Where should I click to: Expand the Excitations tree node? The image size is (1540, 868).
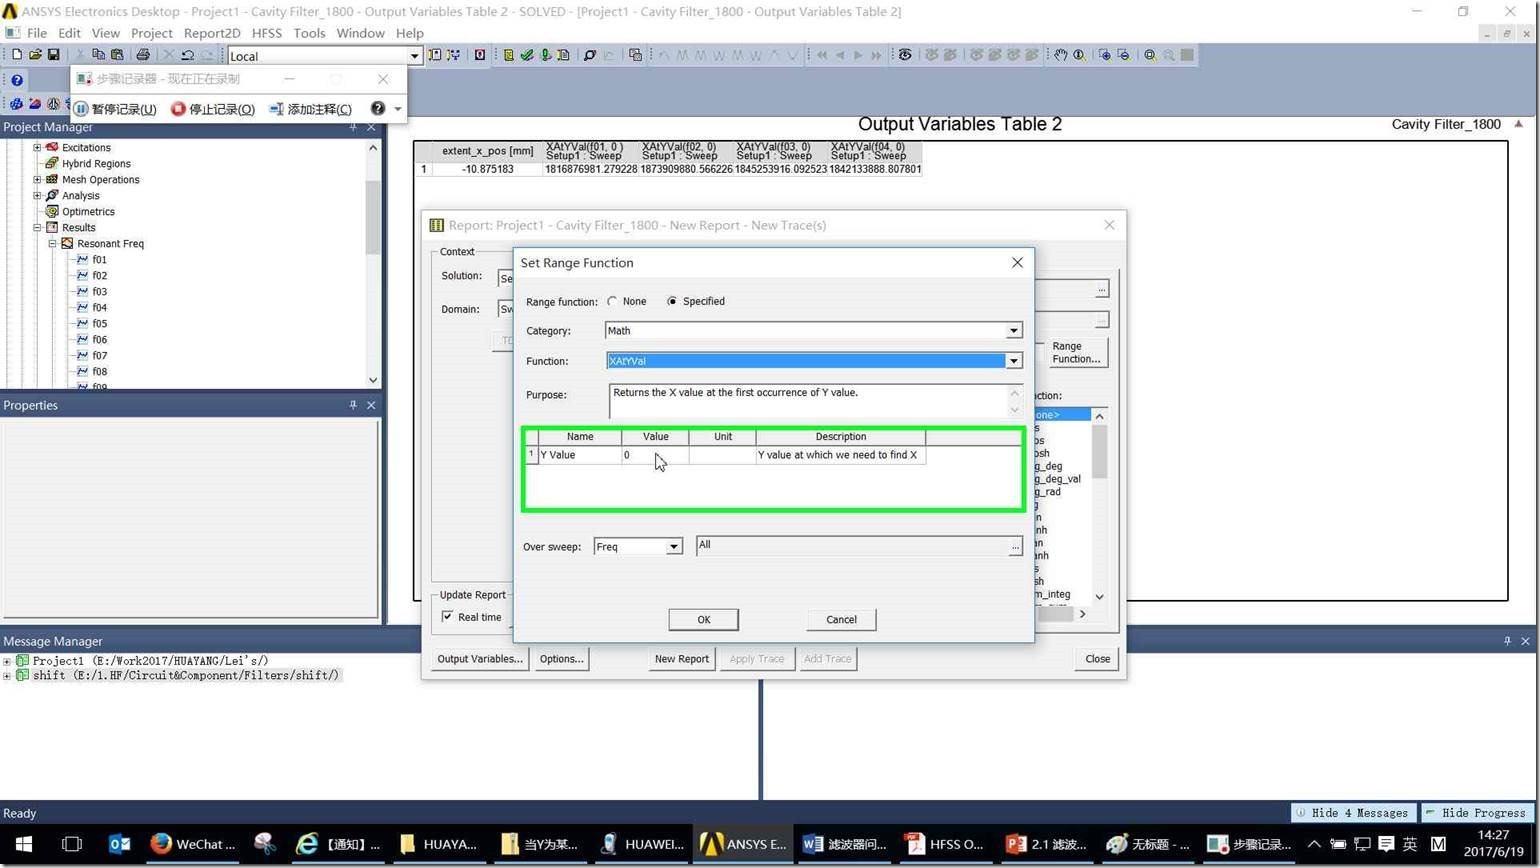click(37, 148)
